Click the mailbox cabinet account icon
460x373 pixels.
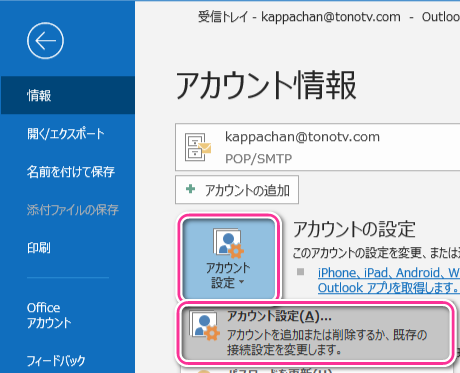(198, 147)
